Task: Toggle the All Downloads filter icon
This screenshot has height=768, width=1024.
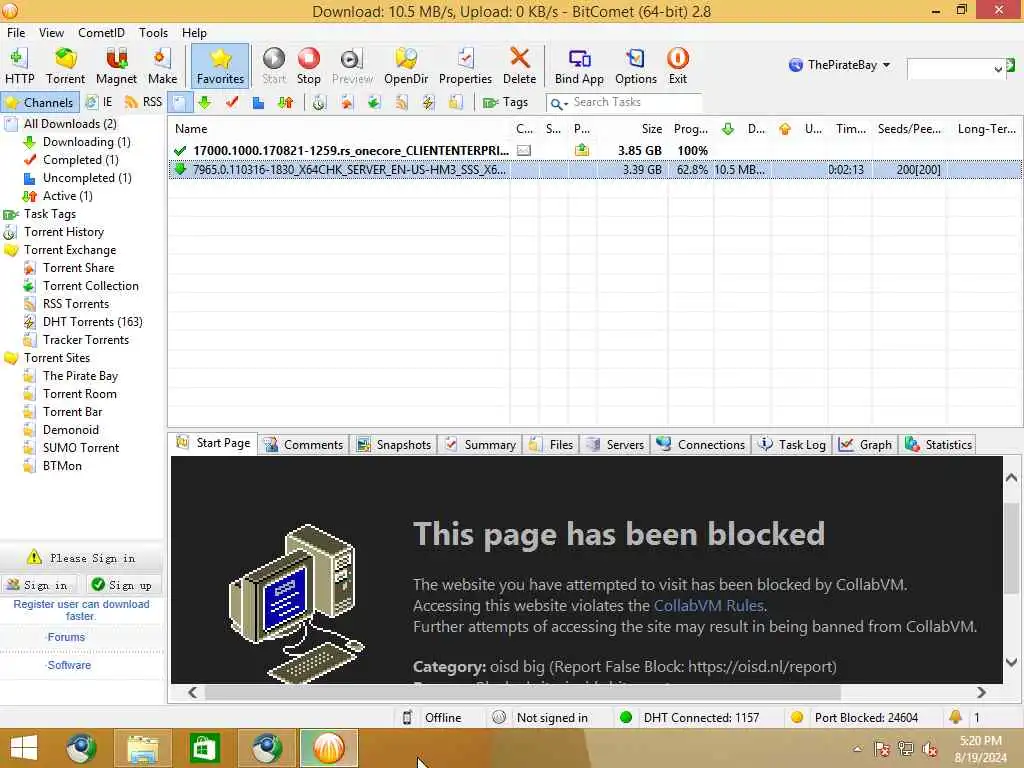Action: click(180, 103)
